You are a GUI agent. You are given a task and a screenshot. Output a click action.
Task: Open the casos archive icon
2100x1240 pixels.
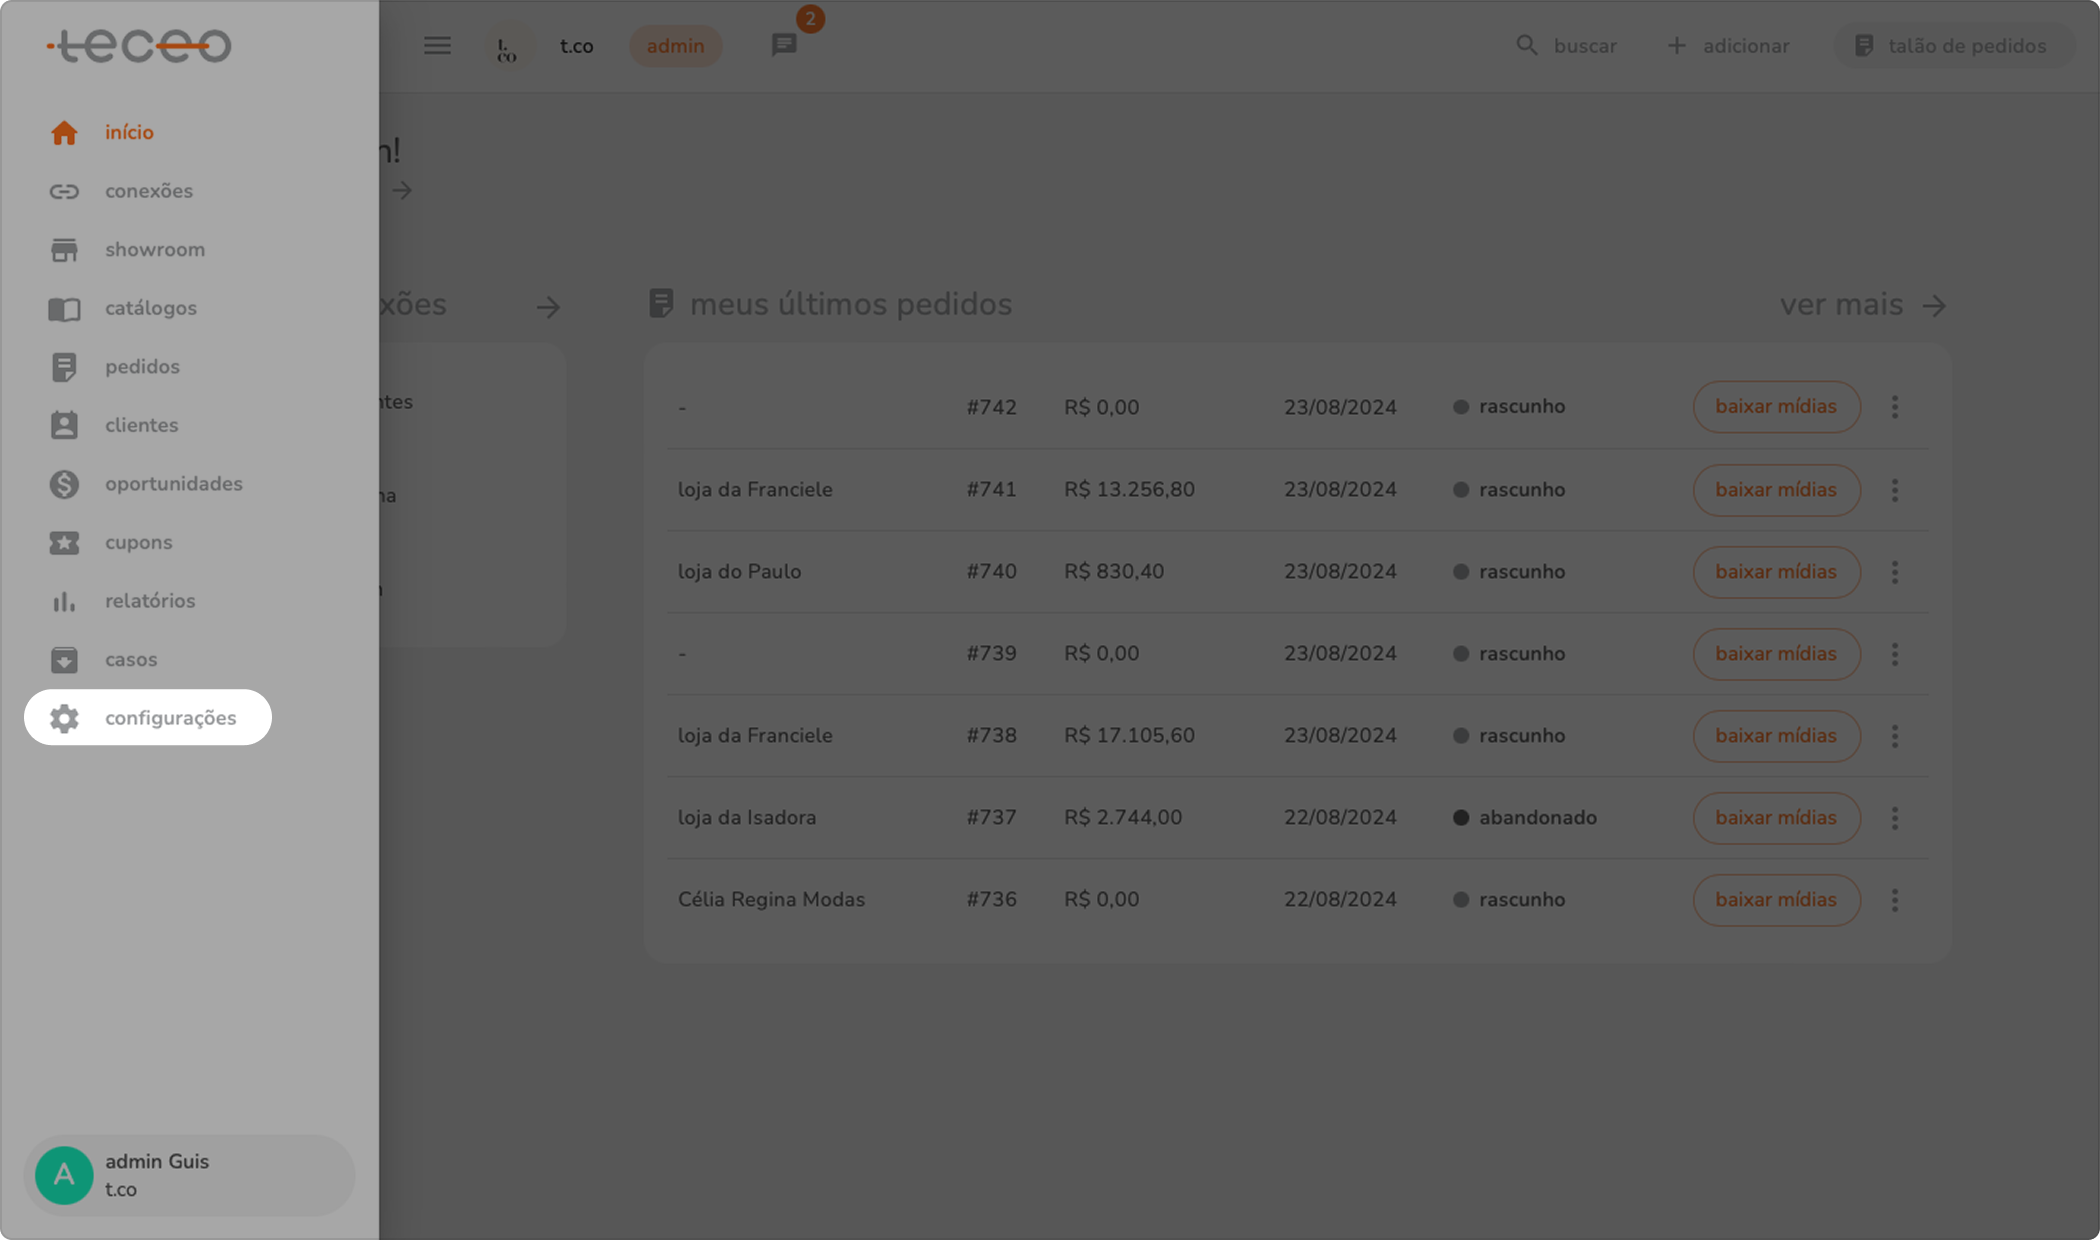[x=64, y=660]
